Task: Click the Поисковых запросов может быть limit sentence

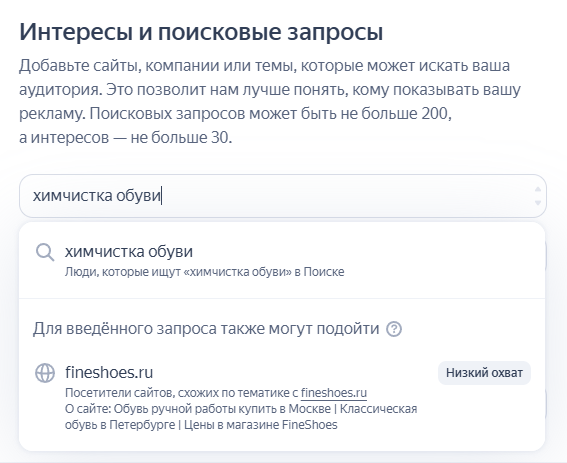Action: 270,114
